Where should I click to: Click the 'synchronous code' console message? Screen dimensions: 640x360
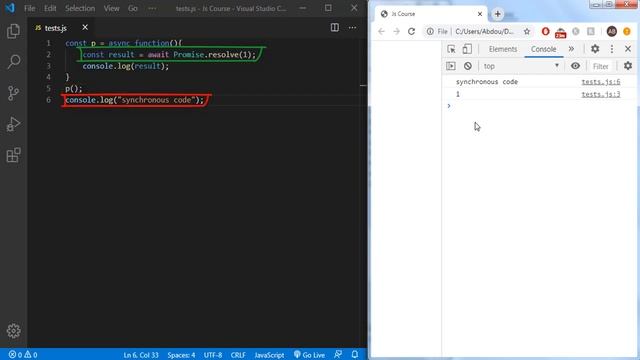click(x=487, y=82)
